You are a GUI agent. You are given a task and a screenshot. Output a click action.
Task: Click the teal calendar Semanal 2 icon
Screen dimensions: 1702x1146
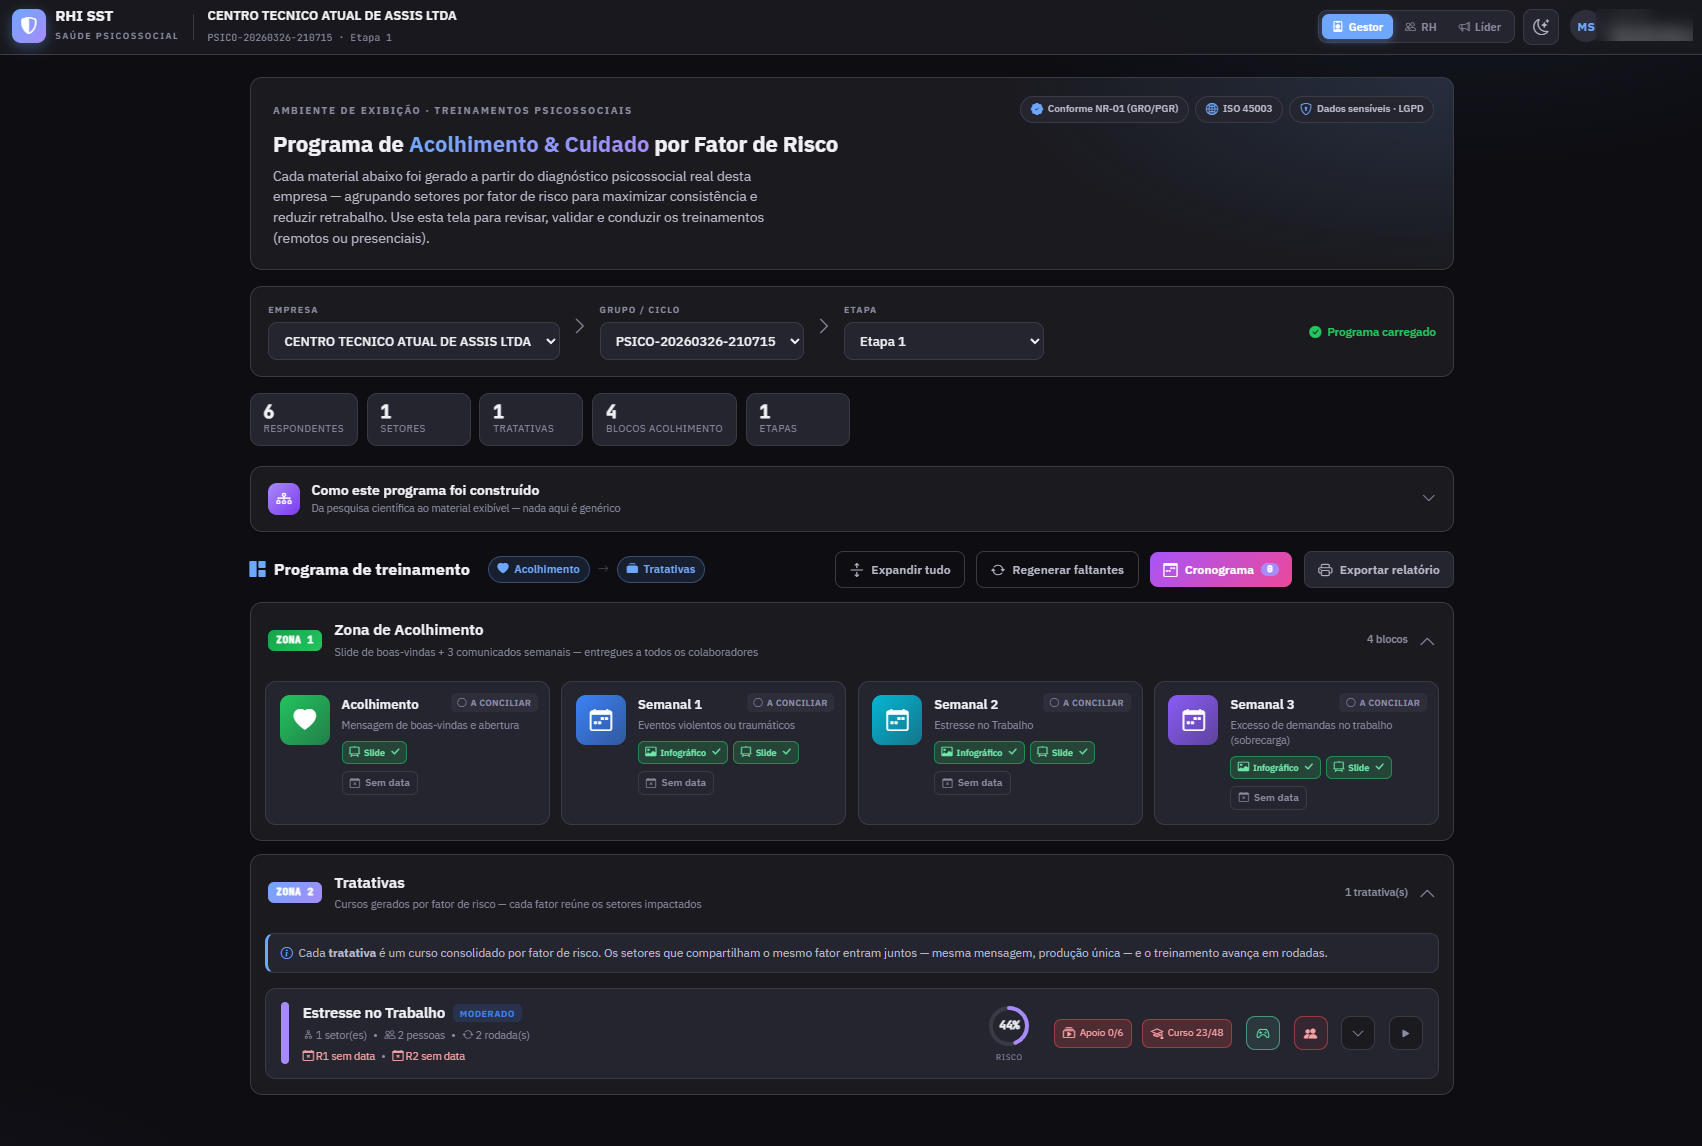[x=897, y=720]
